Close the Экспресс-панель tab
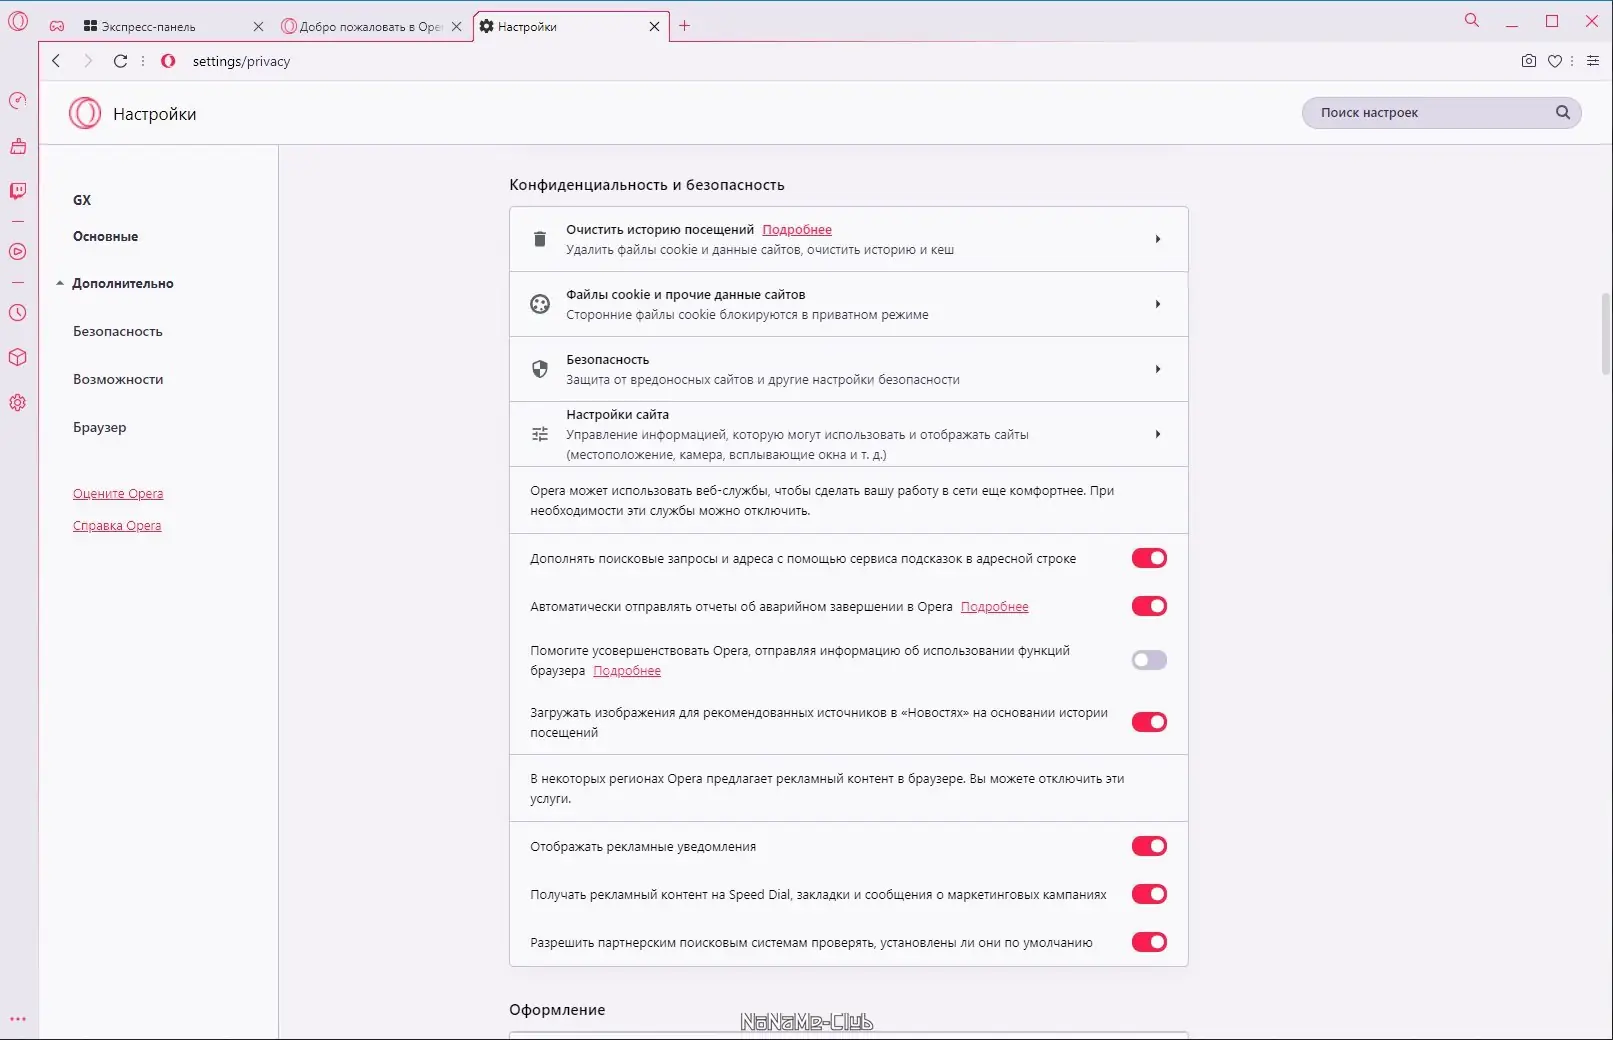Viewport: 1613px width, 1040px height. (258, 27)
